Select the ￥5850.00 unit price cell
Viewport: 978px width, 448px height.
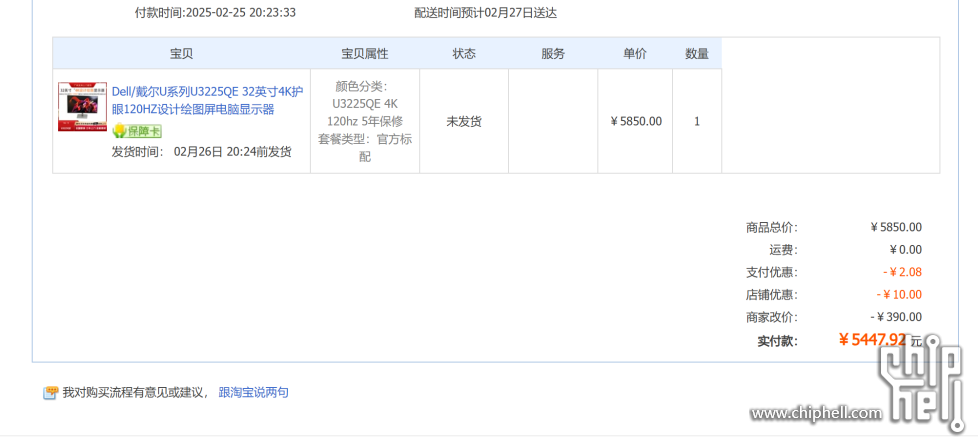(635, 121)
